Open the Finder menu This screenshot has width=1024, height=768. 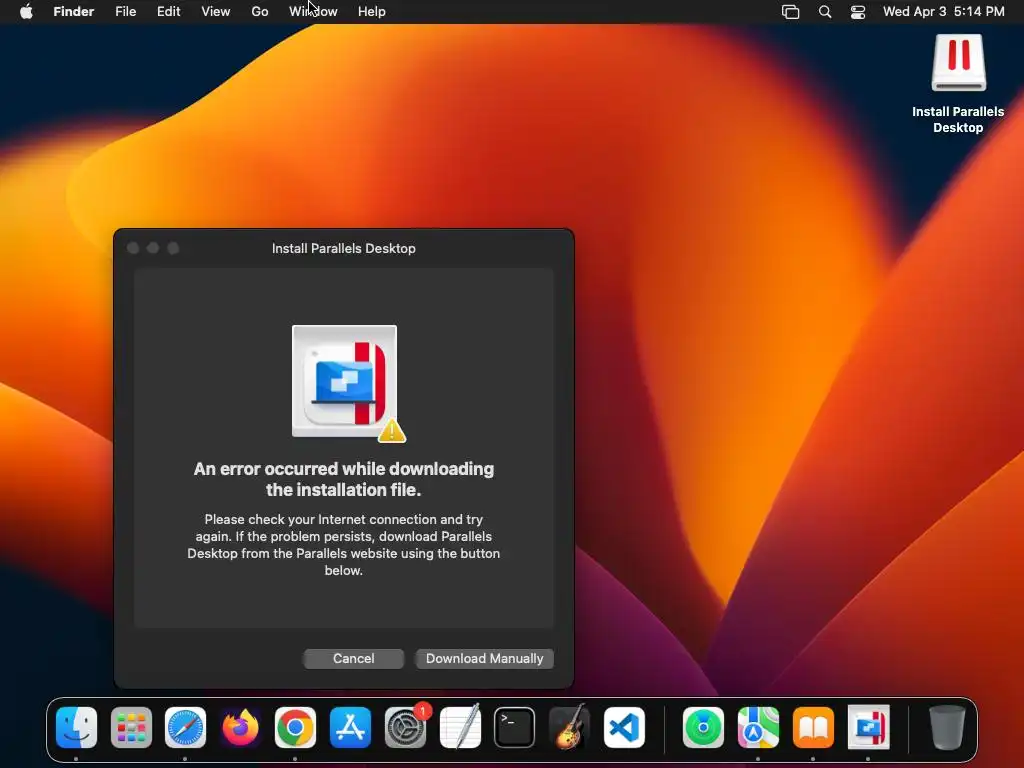click(74, 12)
